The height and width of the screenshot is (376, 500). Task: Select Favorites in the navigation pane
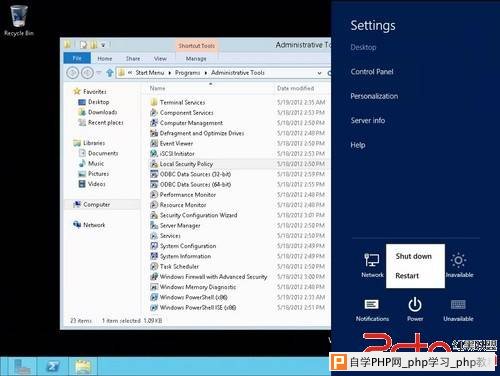pyautogui.click(x=95, y=91)
